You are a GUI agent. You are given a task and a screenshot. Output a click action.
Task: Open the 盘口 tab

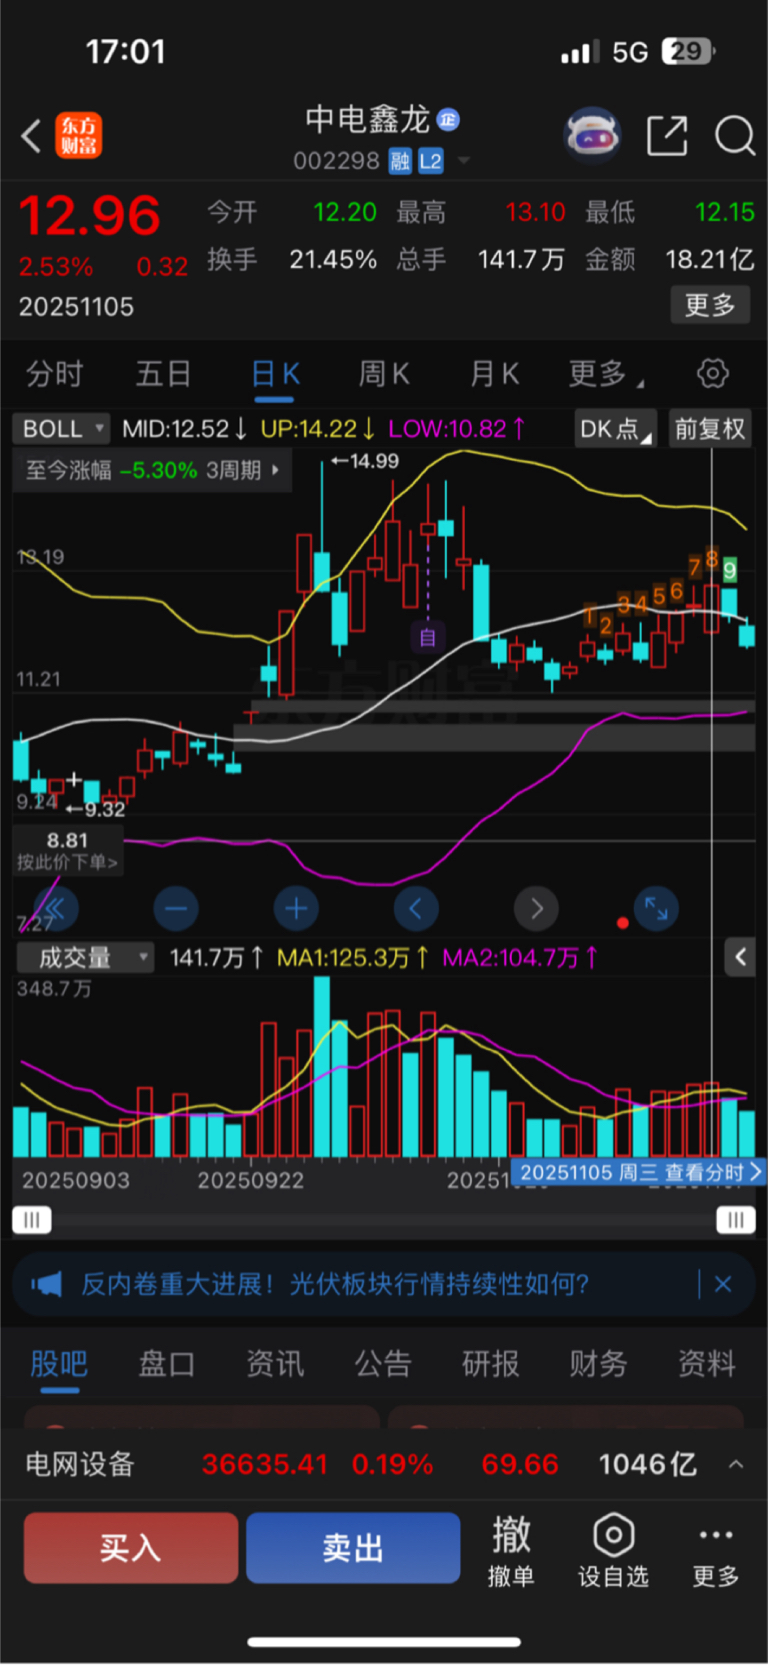[167, 1364]
